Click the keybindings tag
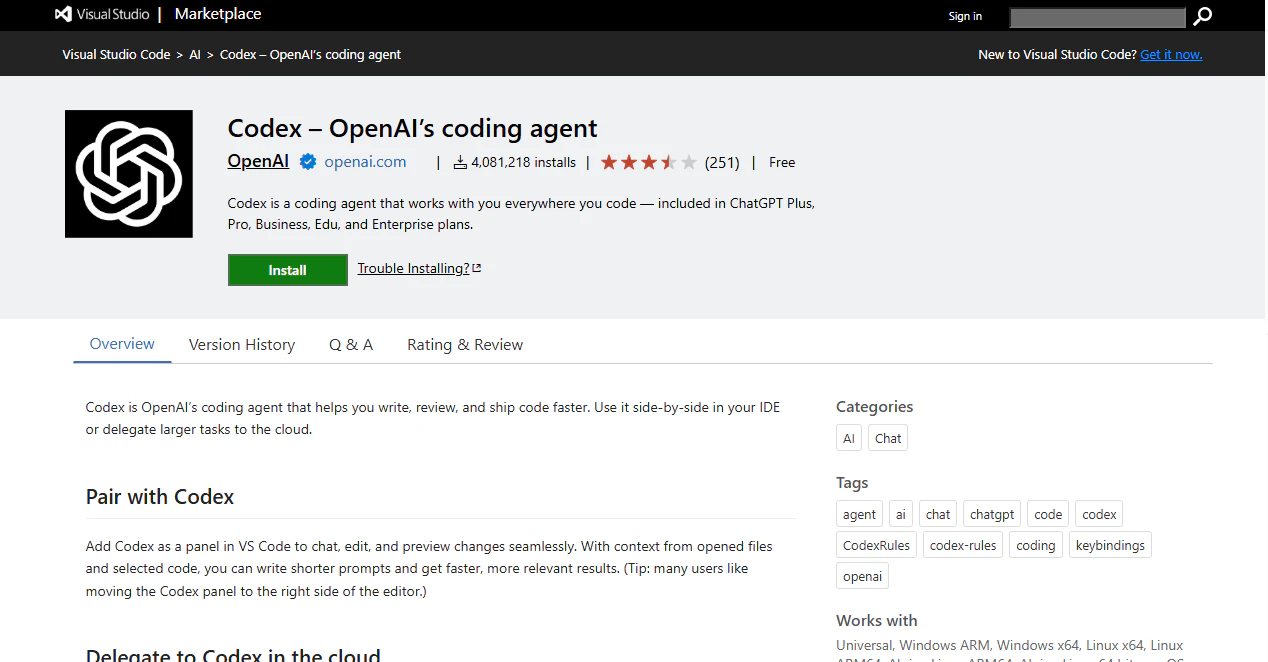This screenshot has width=1268, height=662. point(1111,545)
